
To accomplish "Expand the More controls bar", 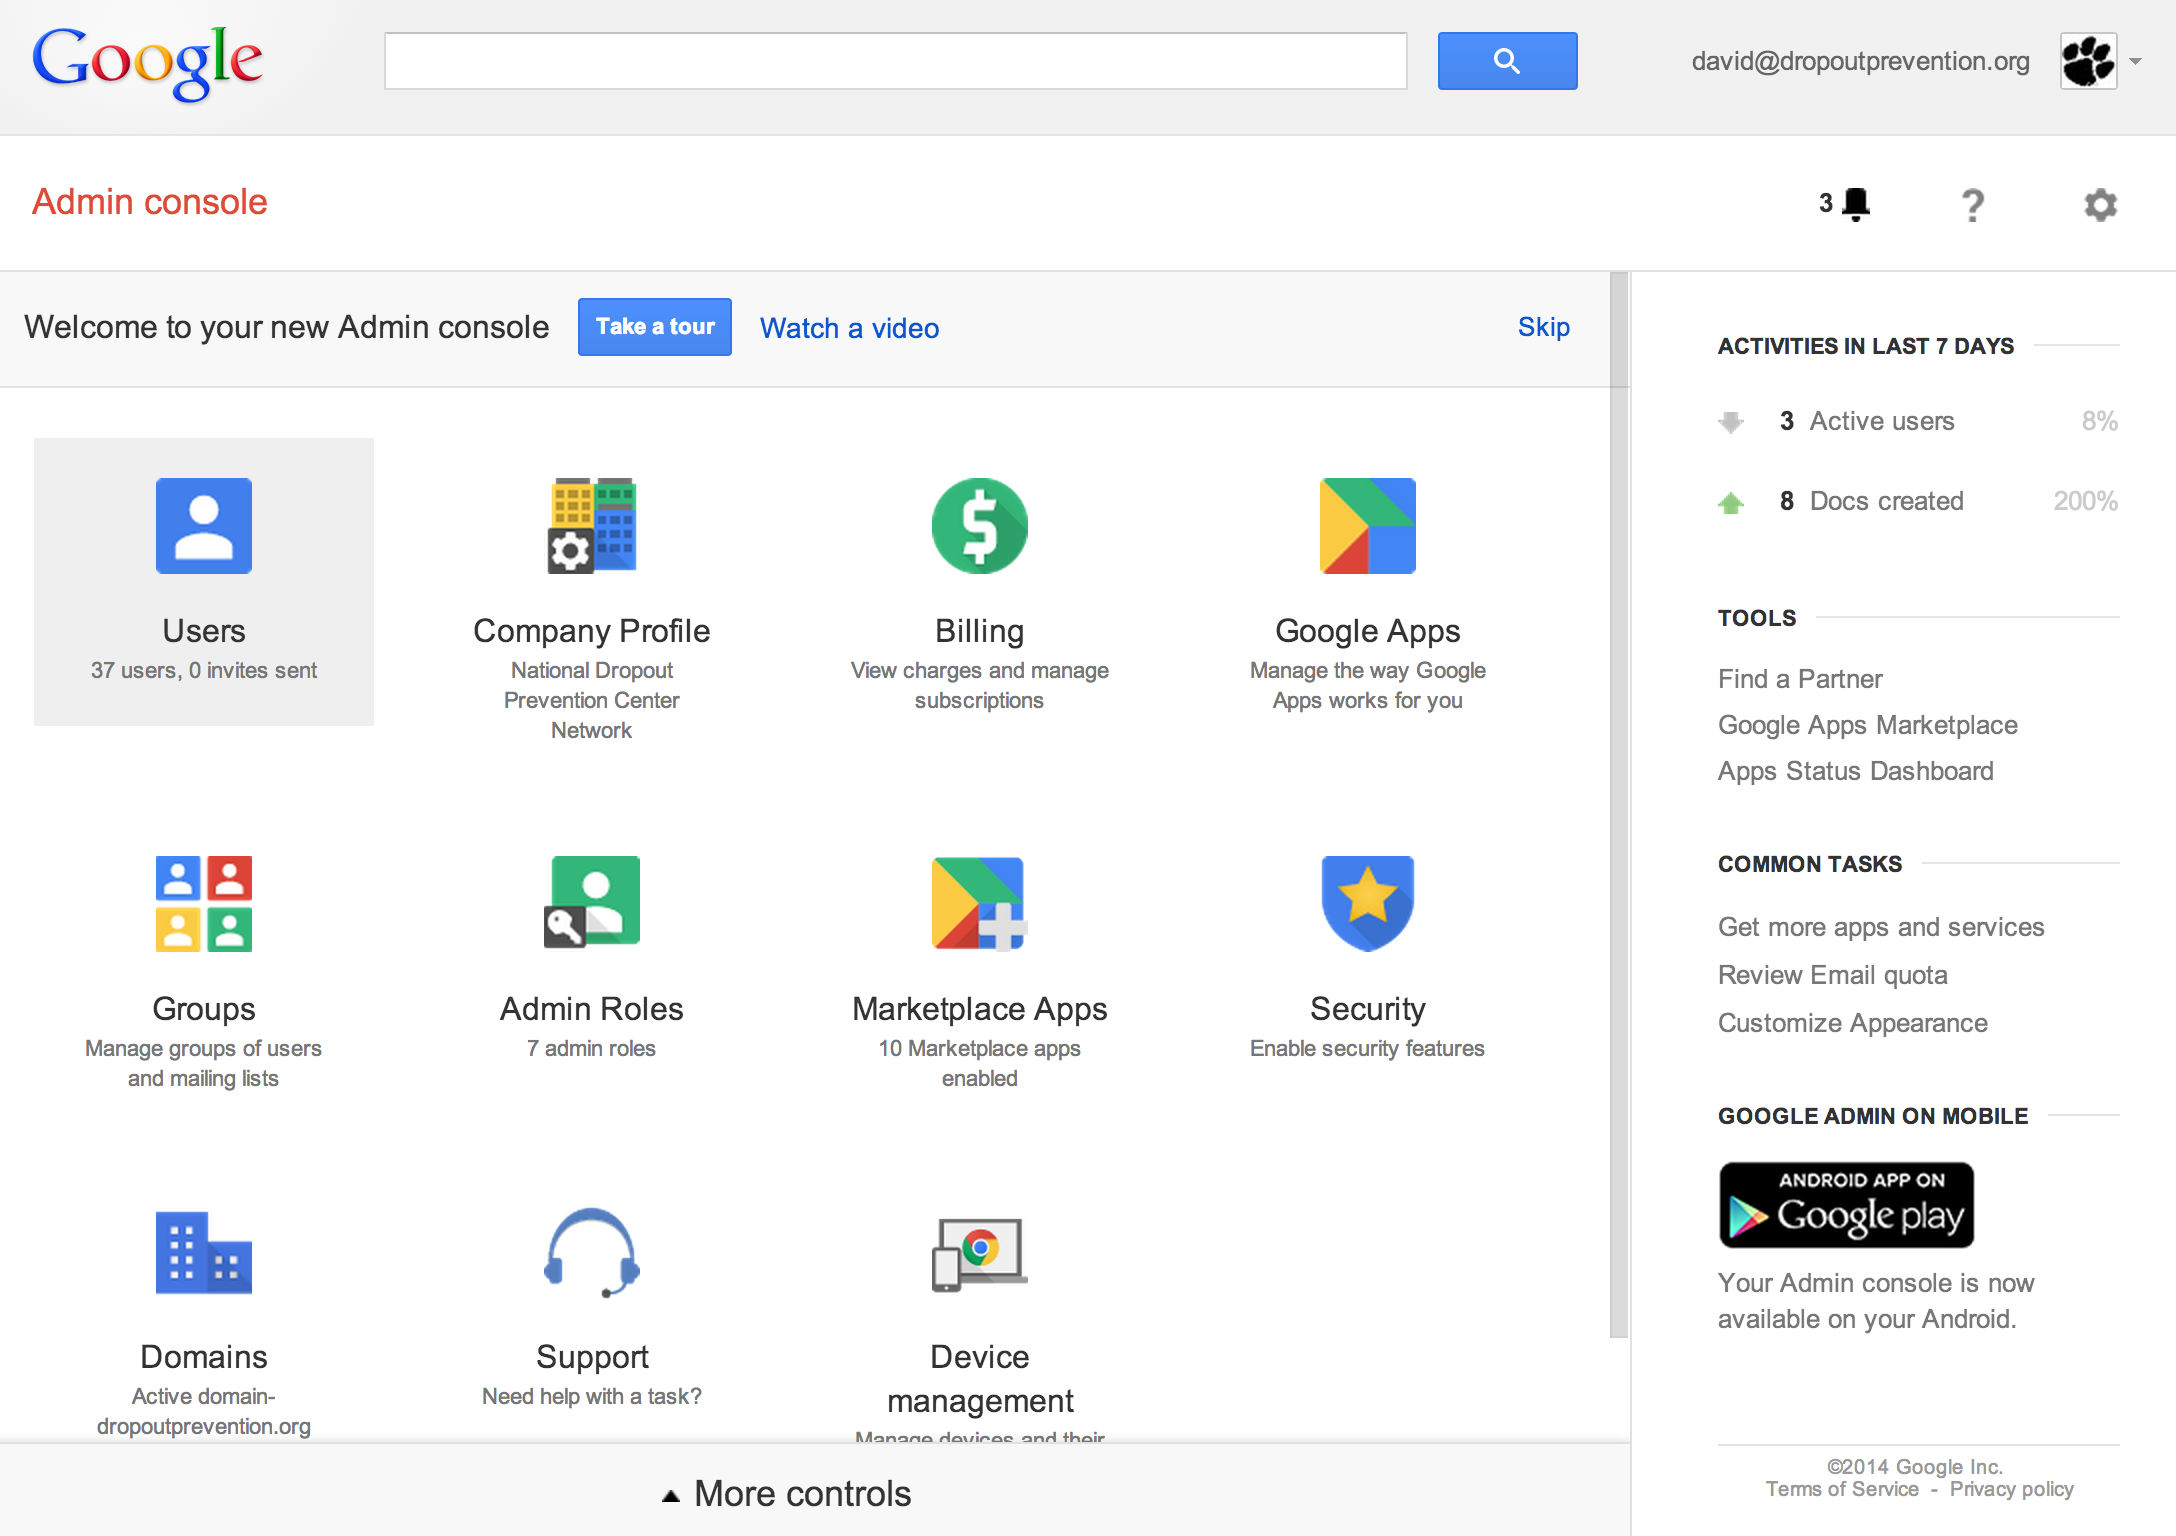I will coord(788,1494).
